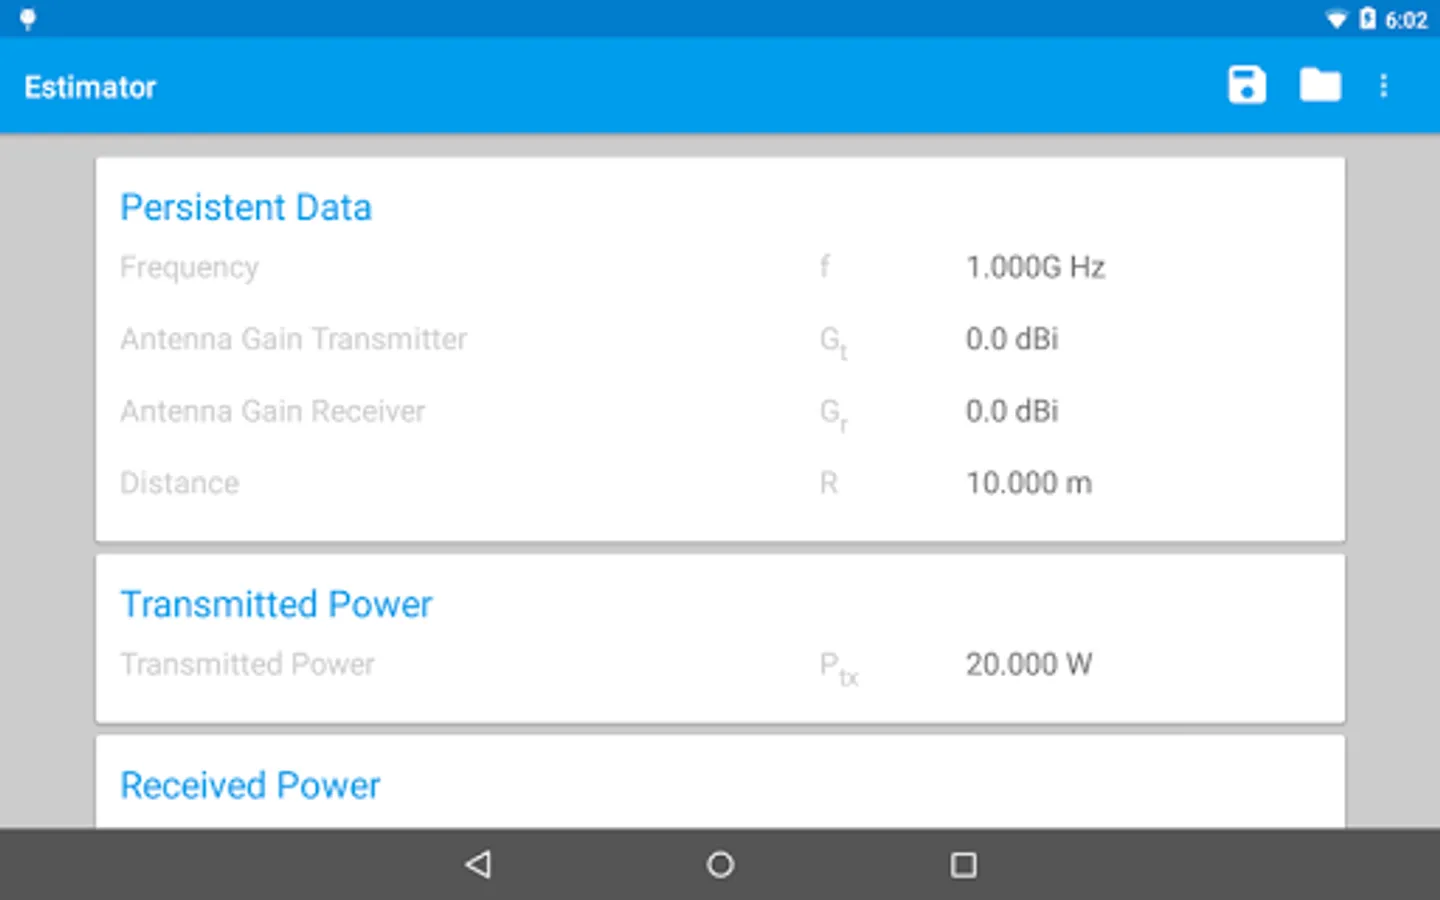Select the Persistent Data heading
Screen dimensions: 1440x900
(x=246, y=207)
